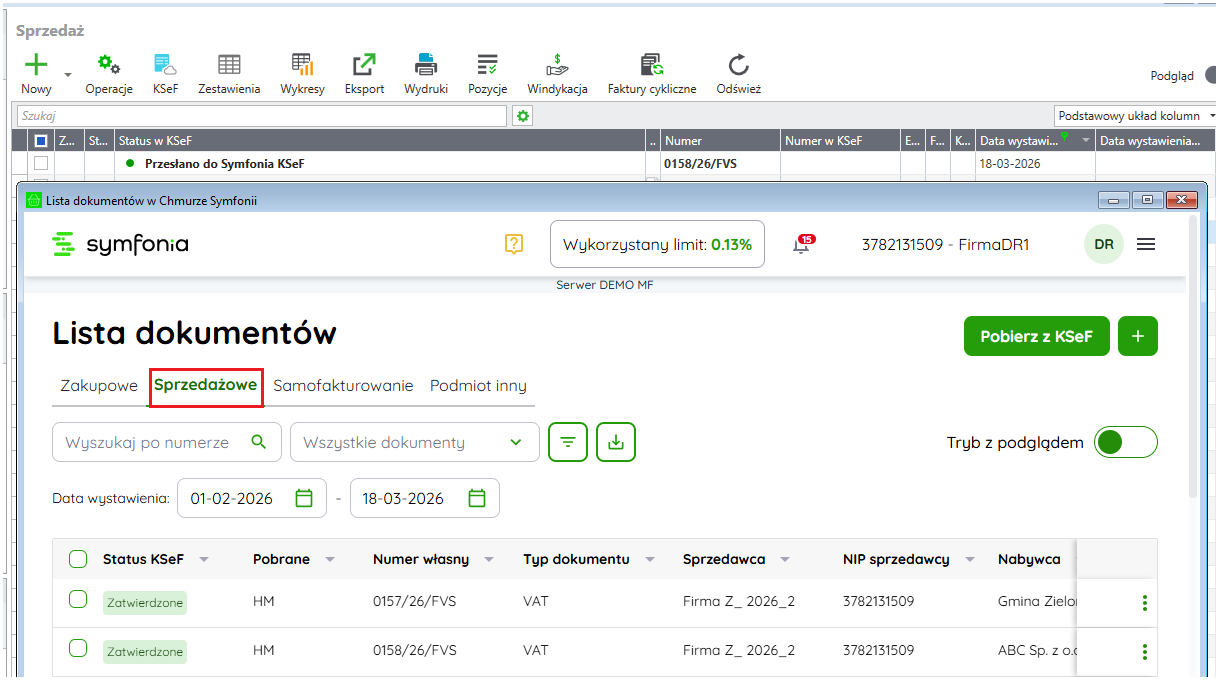This screenshot has height=690, width=1216.
Task: Open the Wykresy charts tool
Action: [302, 66]
